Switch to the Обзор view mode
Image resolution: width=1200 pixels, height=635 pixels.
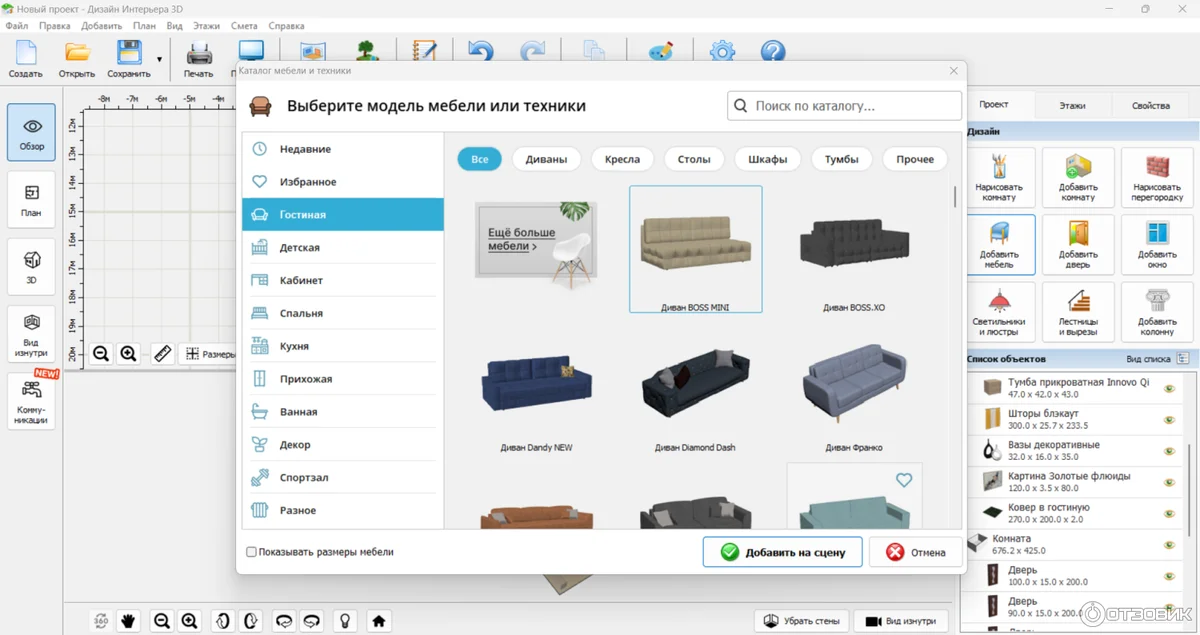click(32, 133)
